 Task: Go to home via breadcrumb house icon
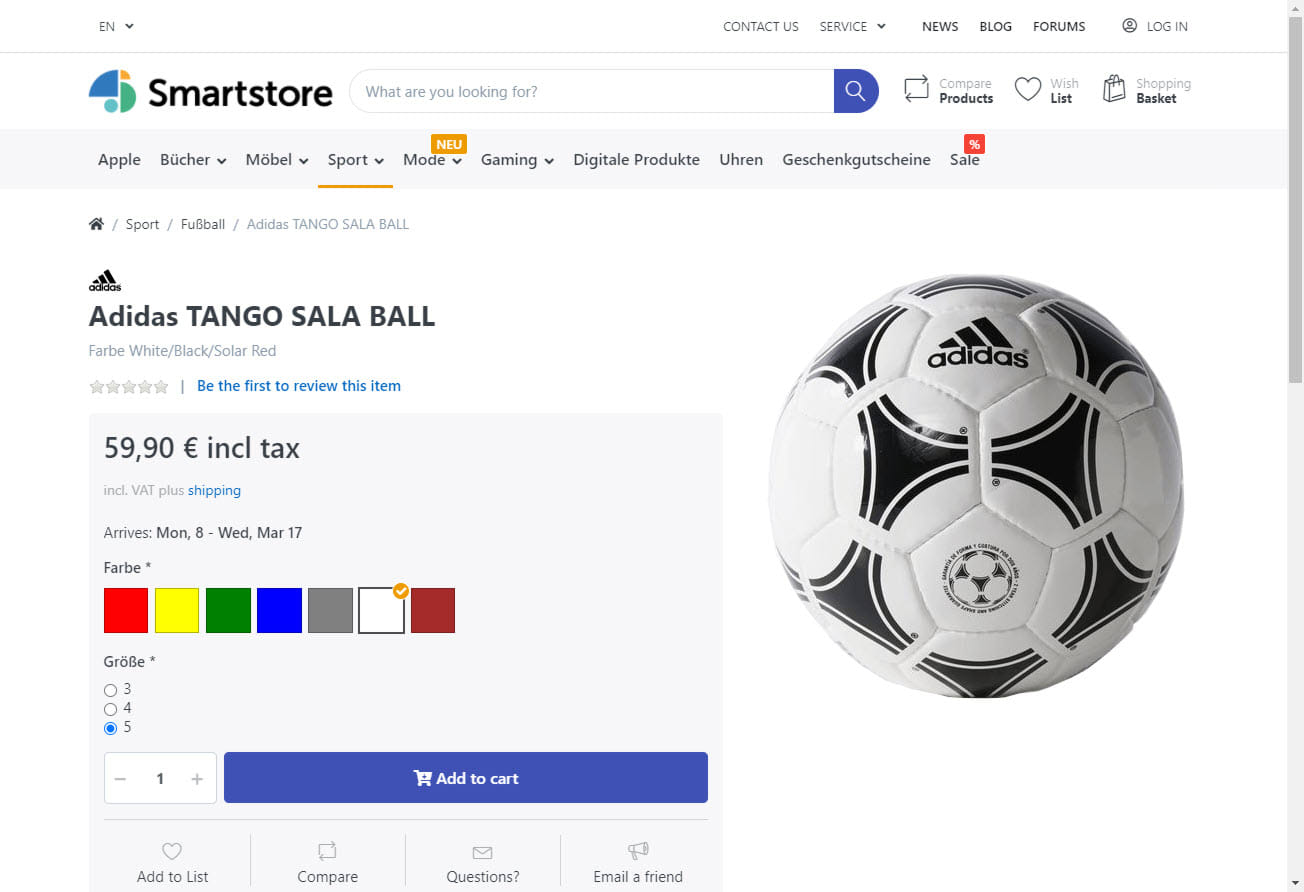tap(96, 224)
